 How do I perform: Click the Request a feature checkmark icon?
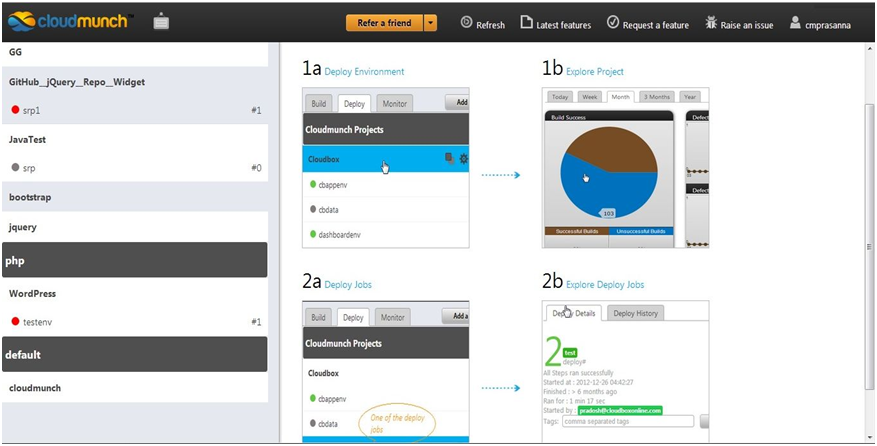(613, 22)
